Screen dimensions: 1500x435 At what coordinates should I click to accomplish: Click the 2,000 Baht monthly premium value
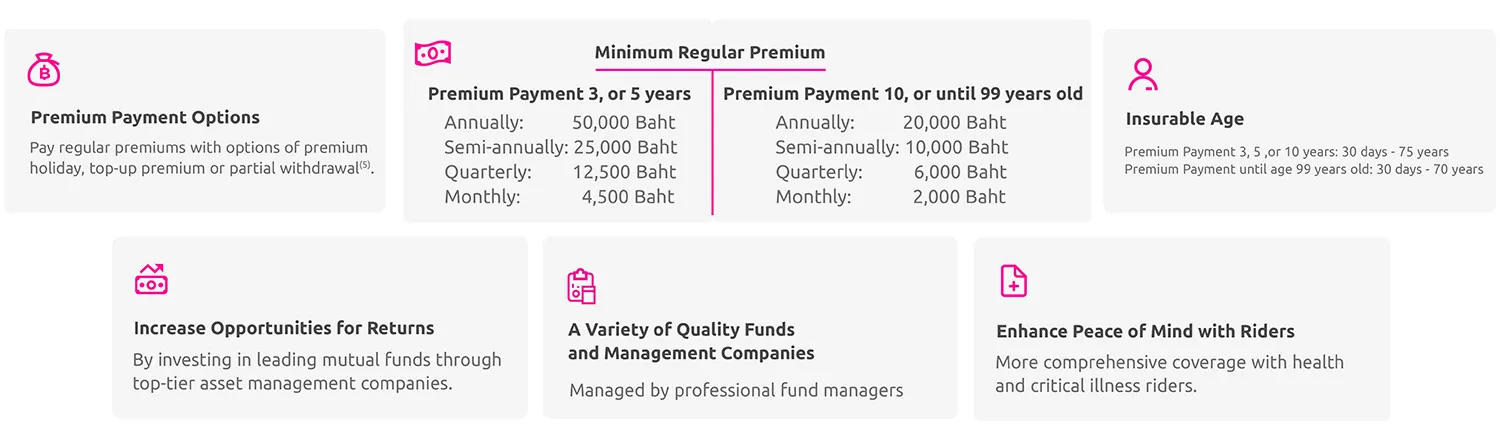point(959,197)
